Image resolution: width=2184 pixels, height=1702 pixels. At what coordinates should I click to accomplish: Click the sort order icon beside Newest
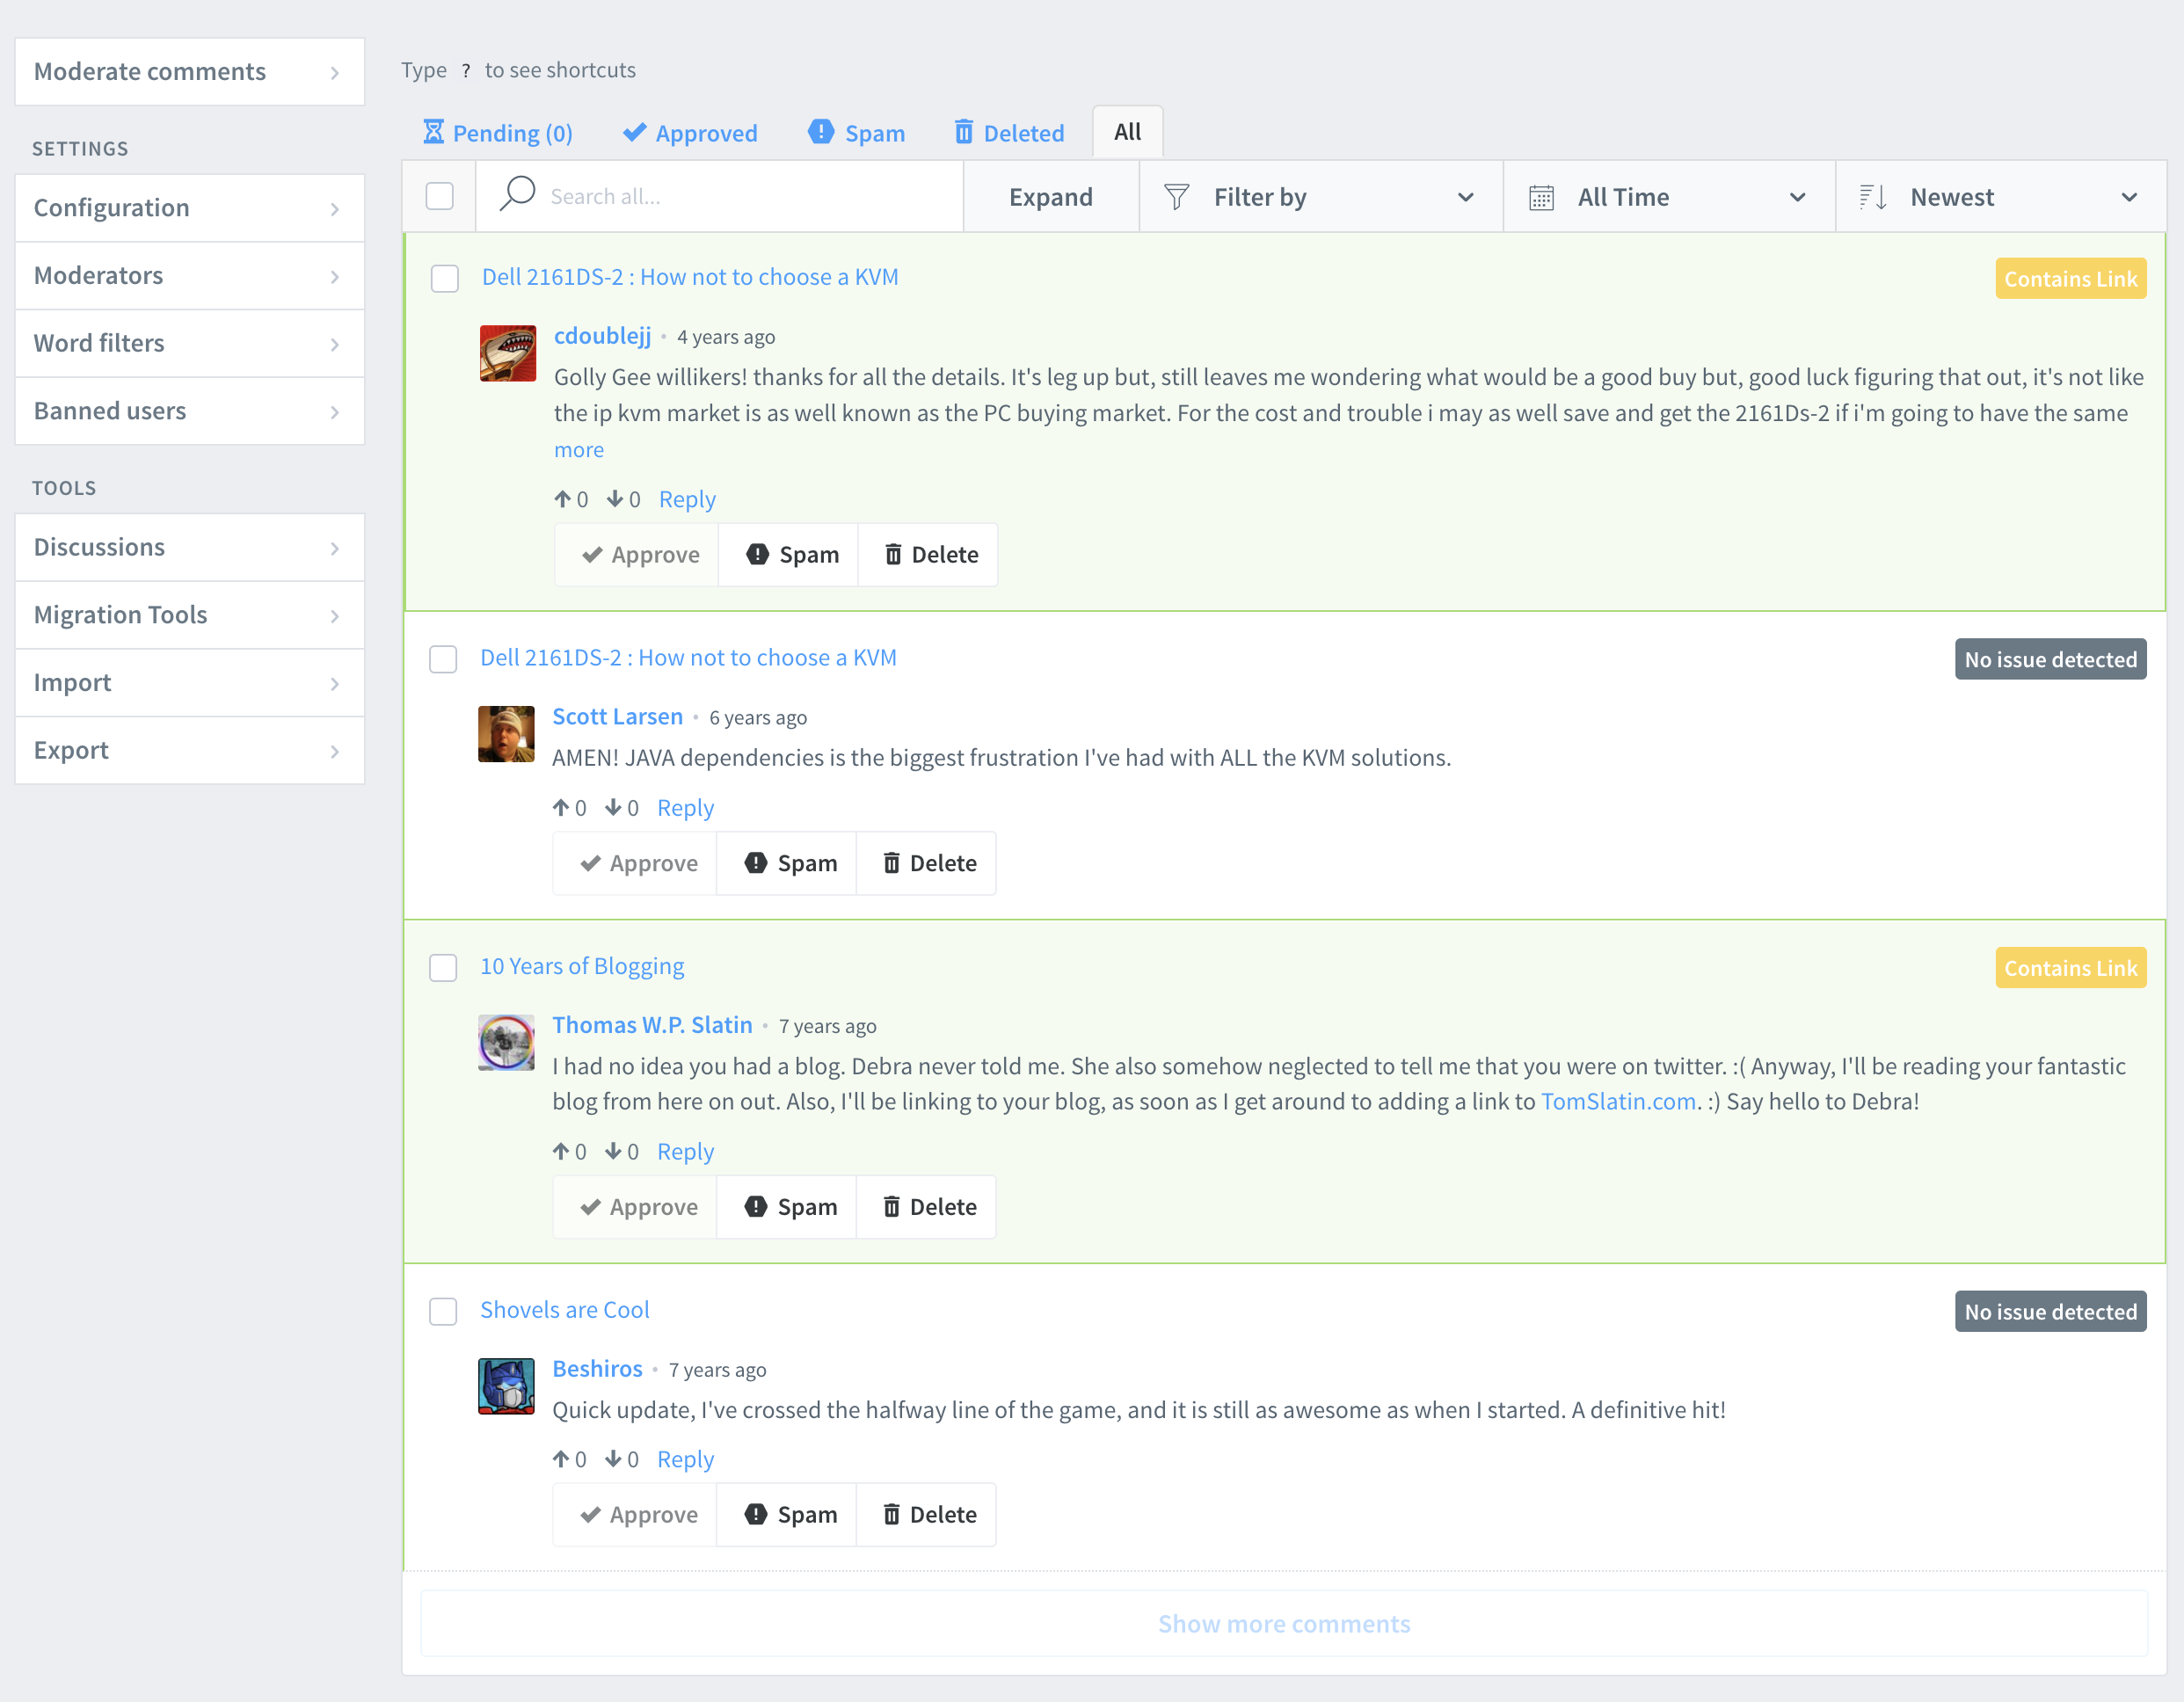pyautogui.click(x=1872, y=197)
